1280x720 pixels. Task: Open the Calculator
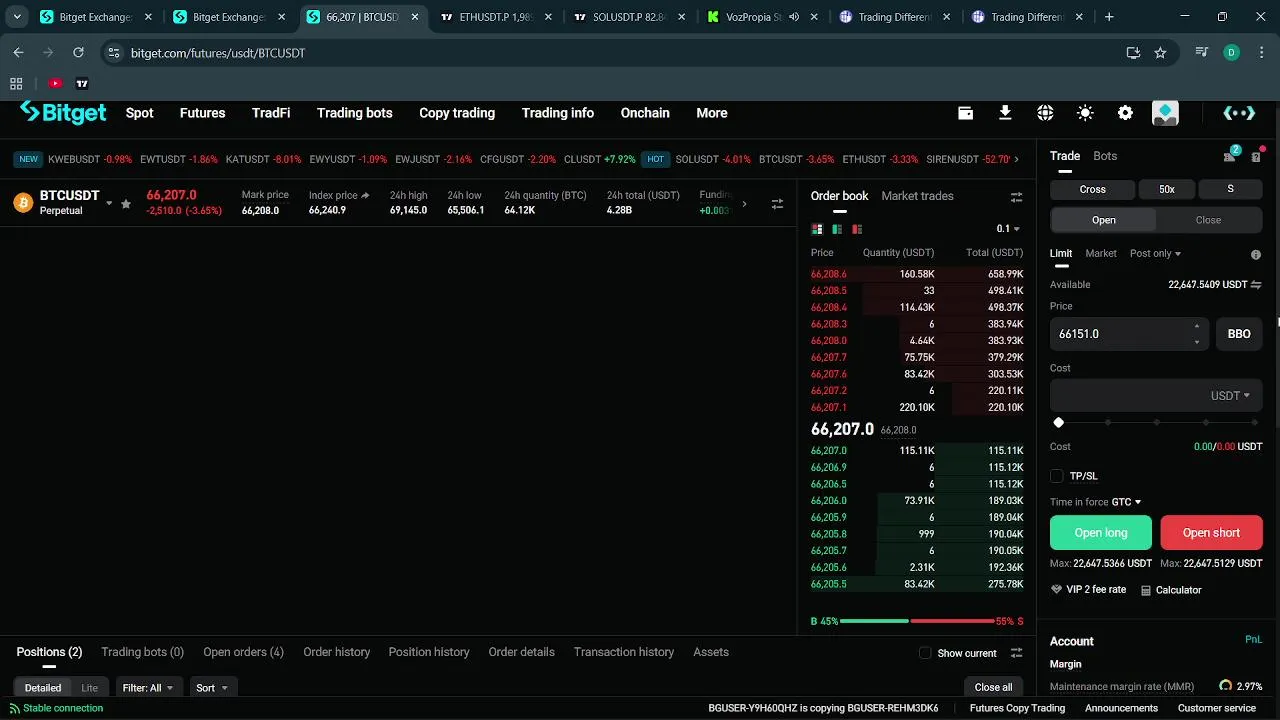(x=1171, y=590)
